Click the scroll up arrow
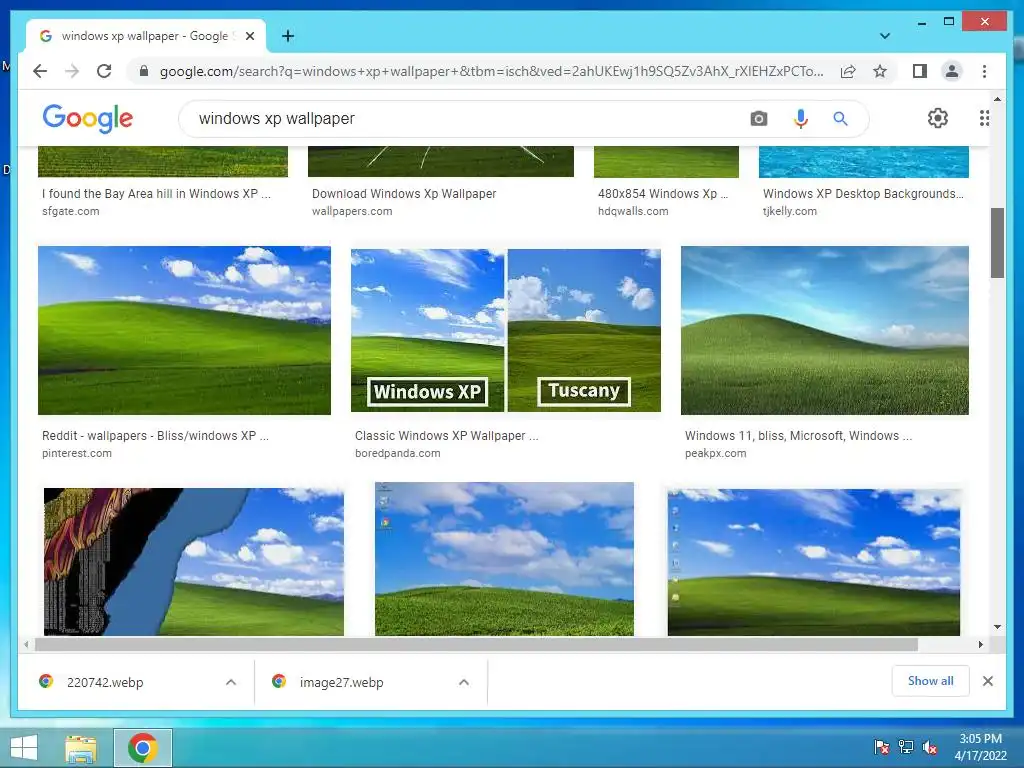This screenshot has width=1024, height=768. [997, 99]
